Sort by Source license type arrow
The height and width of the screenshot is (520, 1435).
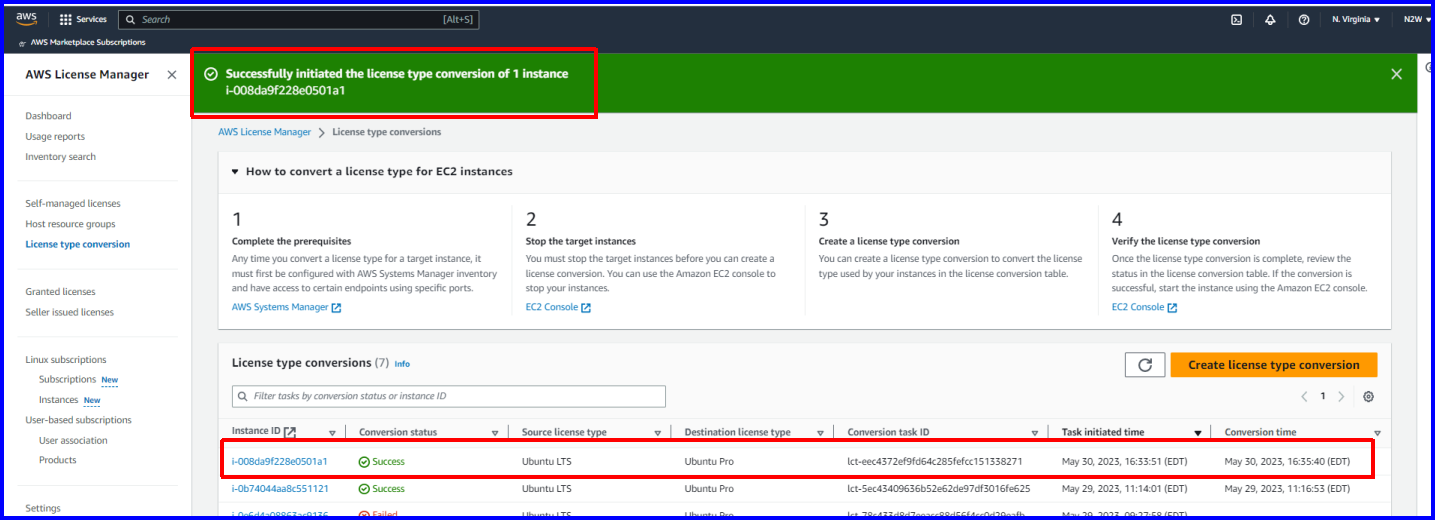pos(658,433)
